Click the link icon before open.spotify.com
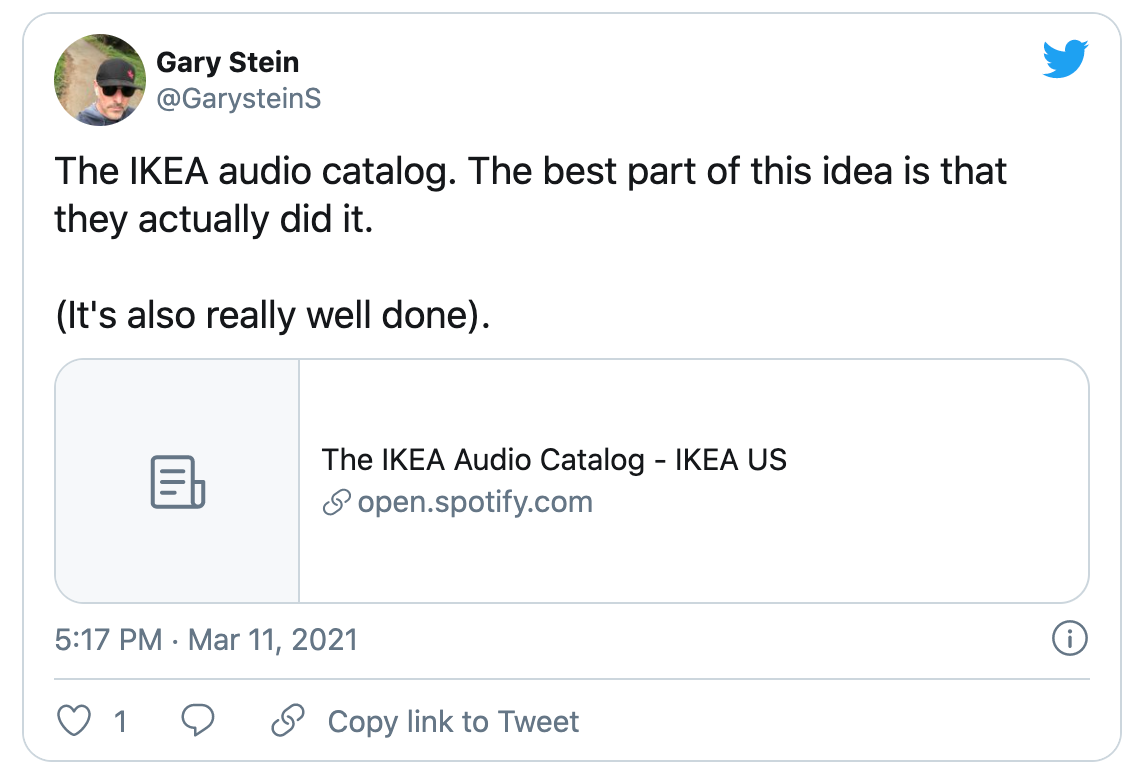Viewport: 1144px width, 778px height. tap(336, 502)
